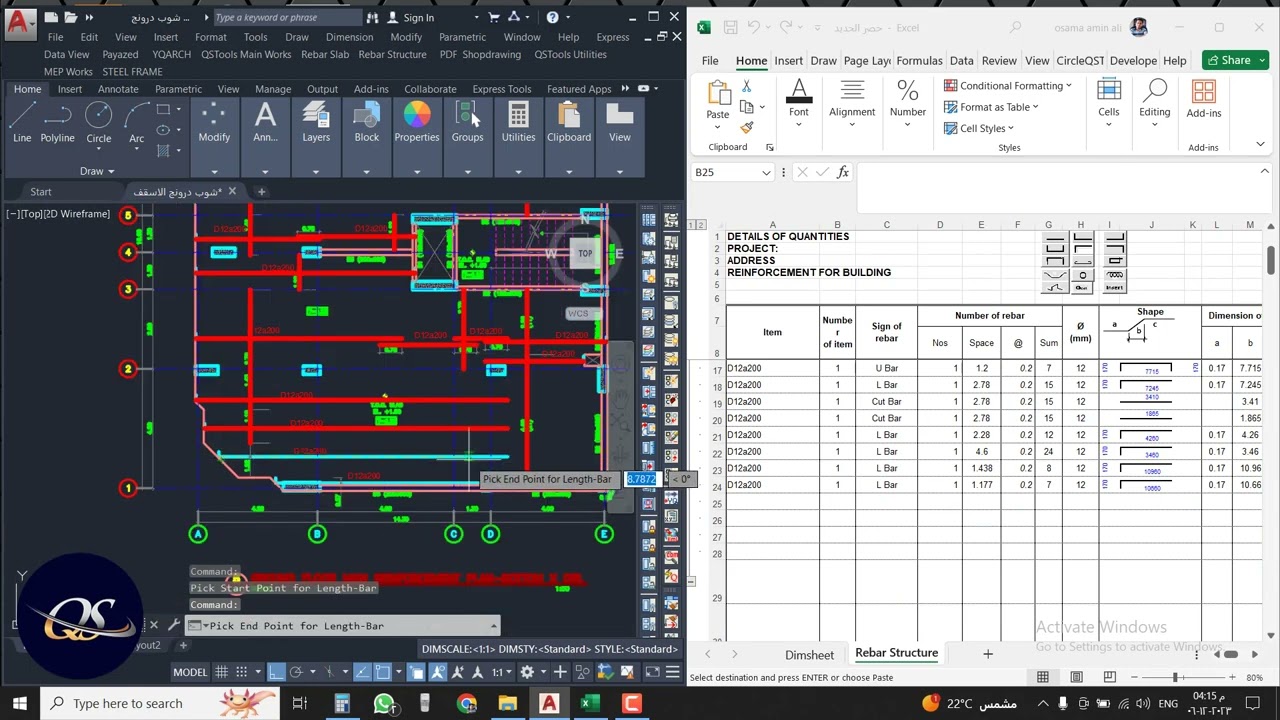1280x720 pixels.
Task: Click the Copy icon in Excel
Action: [x=746, y=107]
